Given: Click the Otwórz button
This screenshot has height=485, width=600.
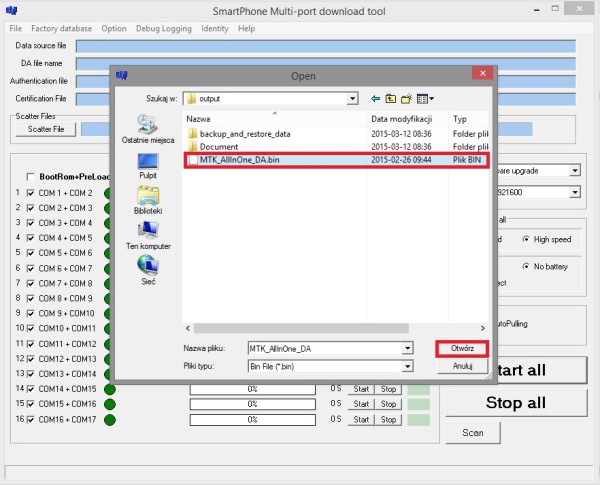Looking at the screenshot, I should [x=462, y=348].
